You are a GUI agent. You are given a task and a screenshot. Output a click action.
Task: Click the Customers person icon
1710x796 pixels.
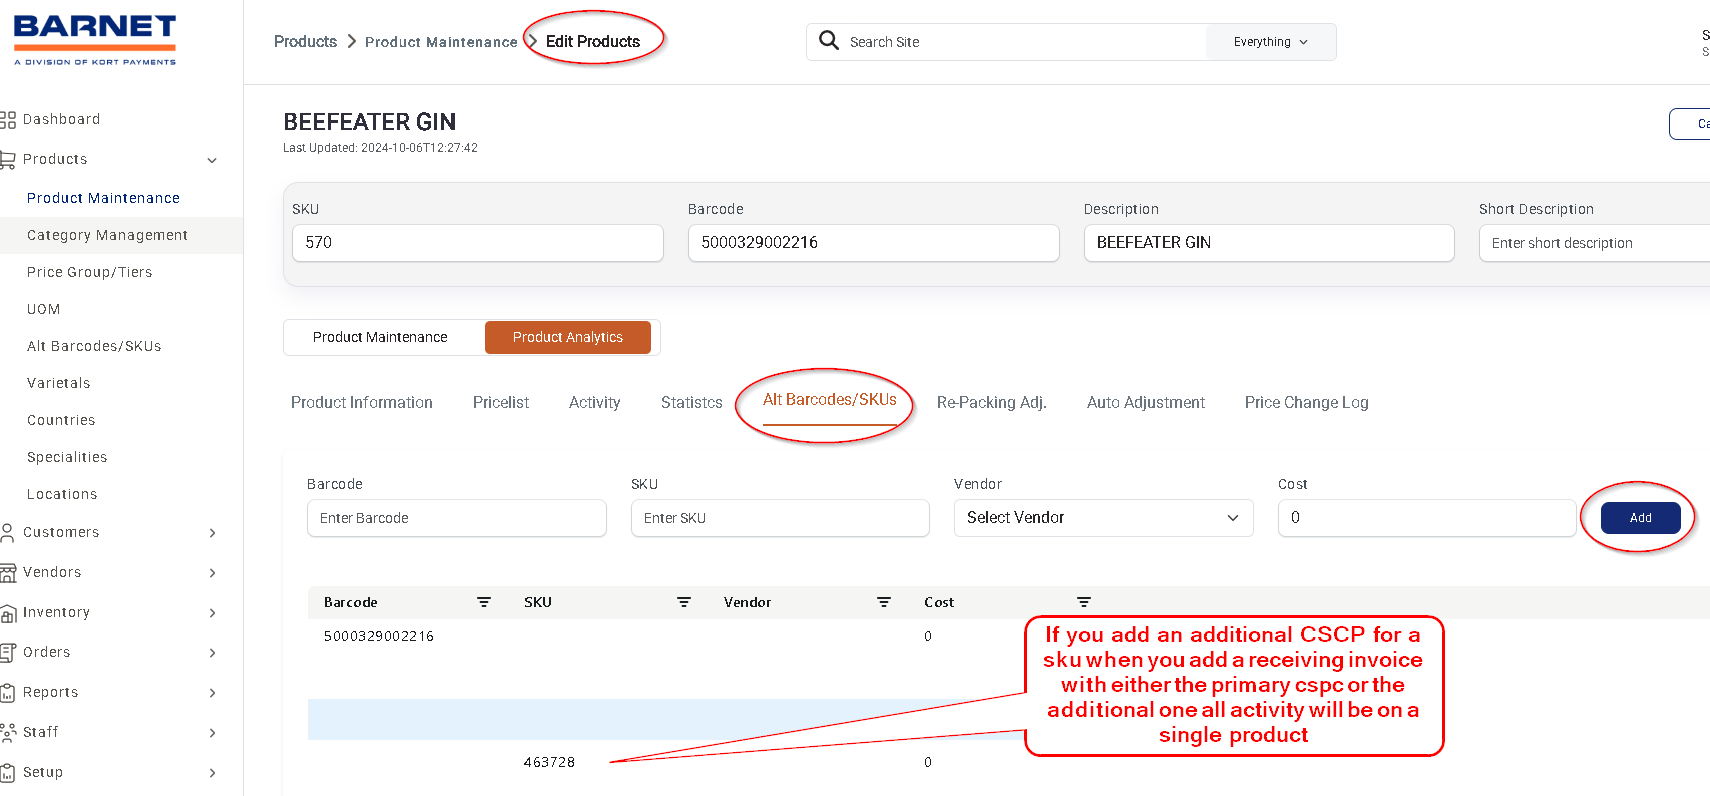pyautogui.click(x=8, y=532)
